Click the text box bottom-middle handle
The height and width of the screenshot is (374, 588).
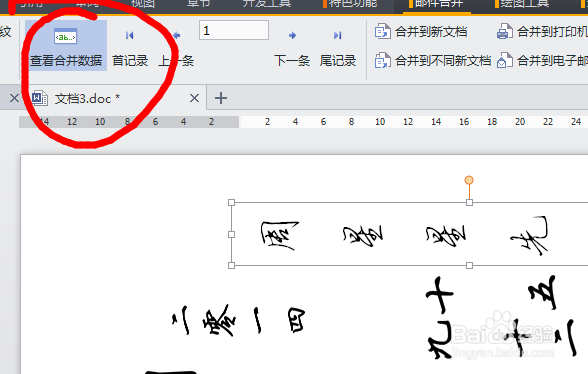point(469,266)
